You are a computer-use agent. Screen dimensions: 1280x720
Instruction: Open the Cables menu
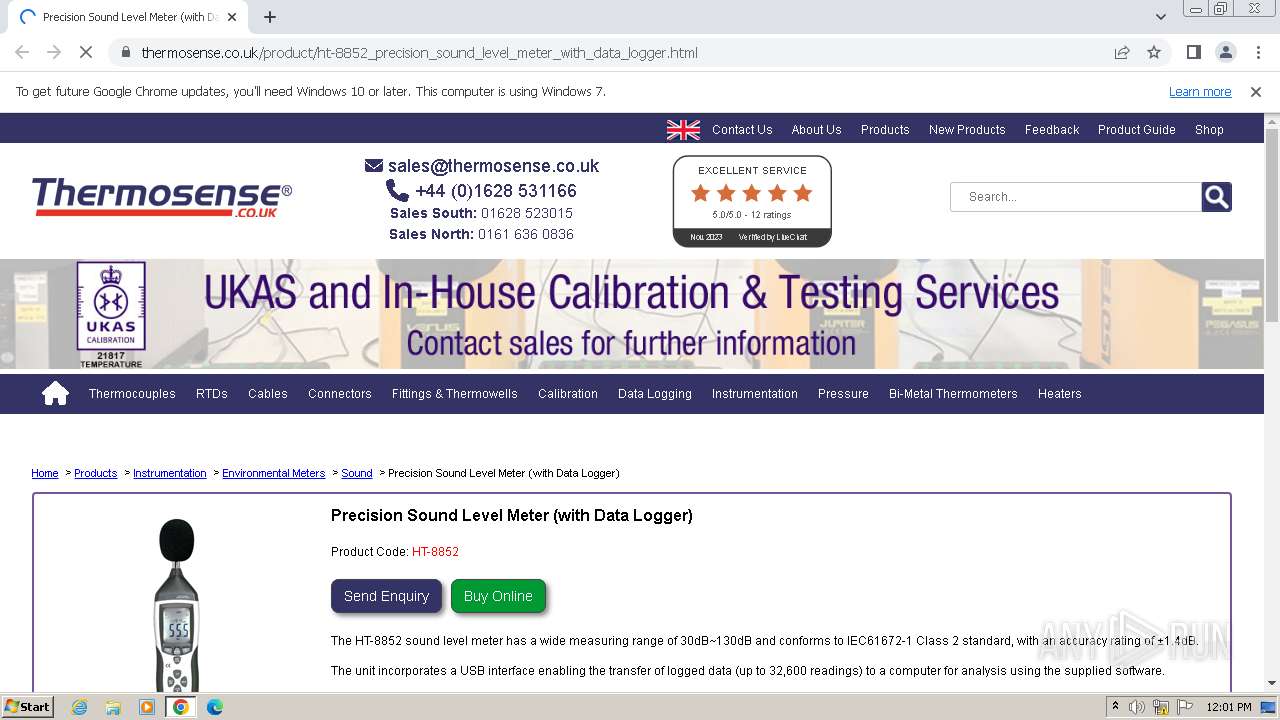pyautogui.click(x=268, y=394)
